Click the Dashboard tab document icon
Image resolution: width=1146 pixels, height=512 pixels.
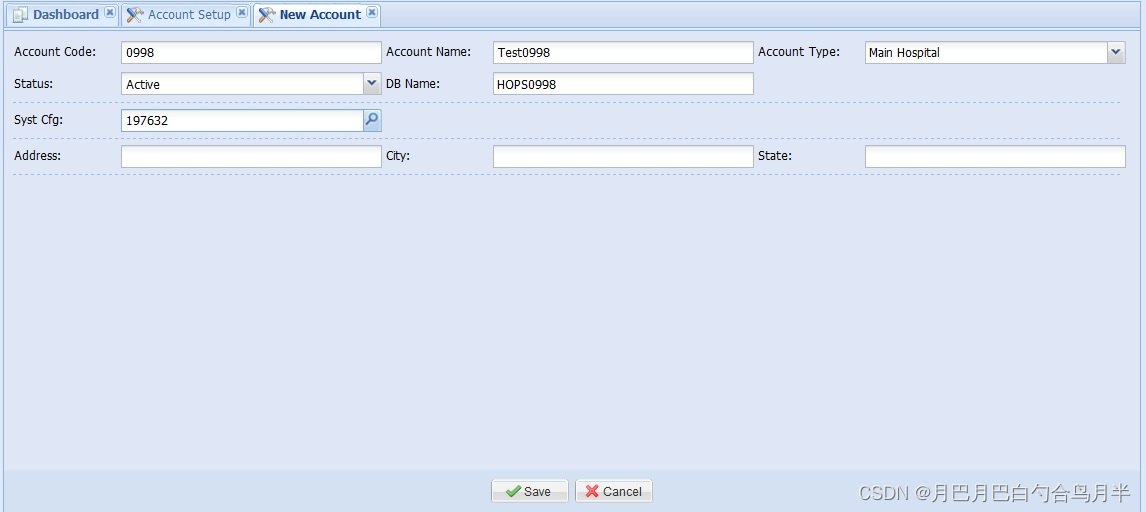(20, 15)
